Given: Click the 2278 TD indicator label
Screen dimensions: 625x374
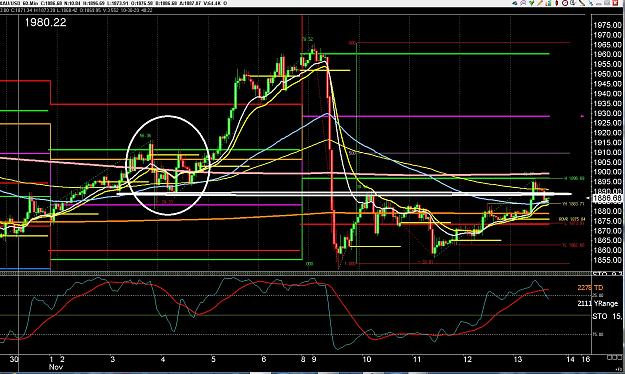Looking at the screenshot, I should (590, 287).
